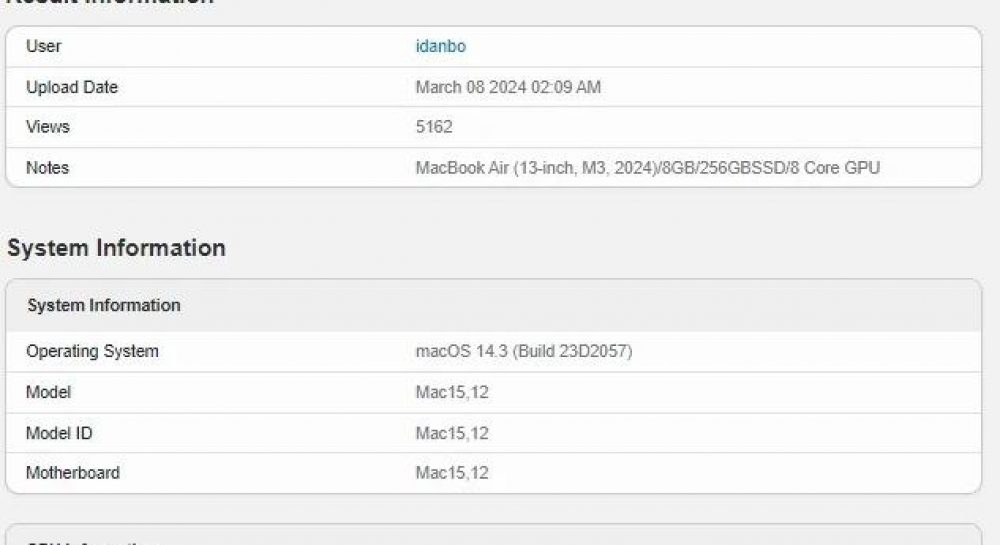Click the Motherboard row label

pyautogui.click(x=73, y=473)
